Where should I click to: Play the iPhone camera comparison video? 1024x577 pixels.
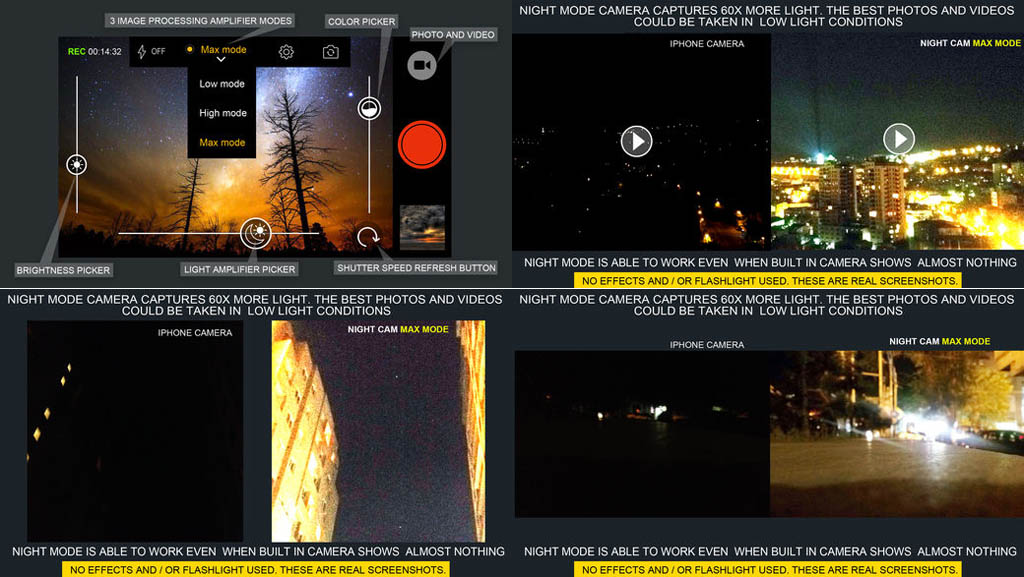coord(636,141)
